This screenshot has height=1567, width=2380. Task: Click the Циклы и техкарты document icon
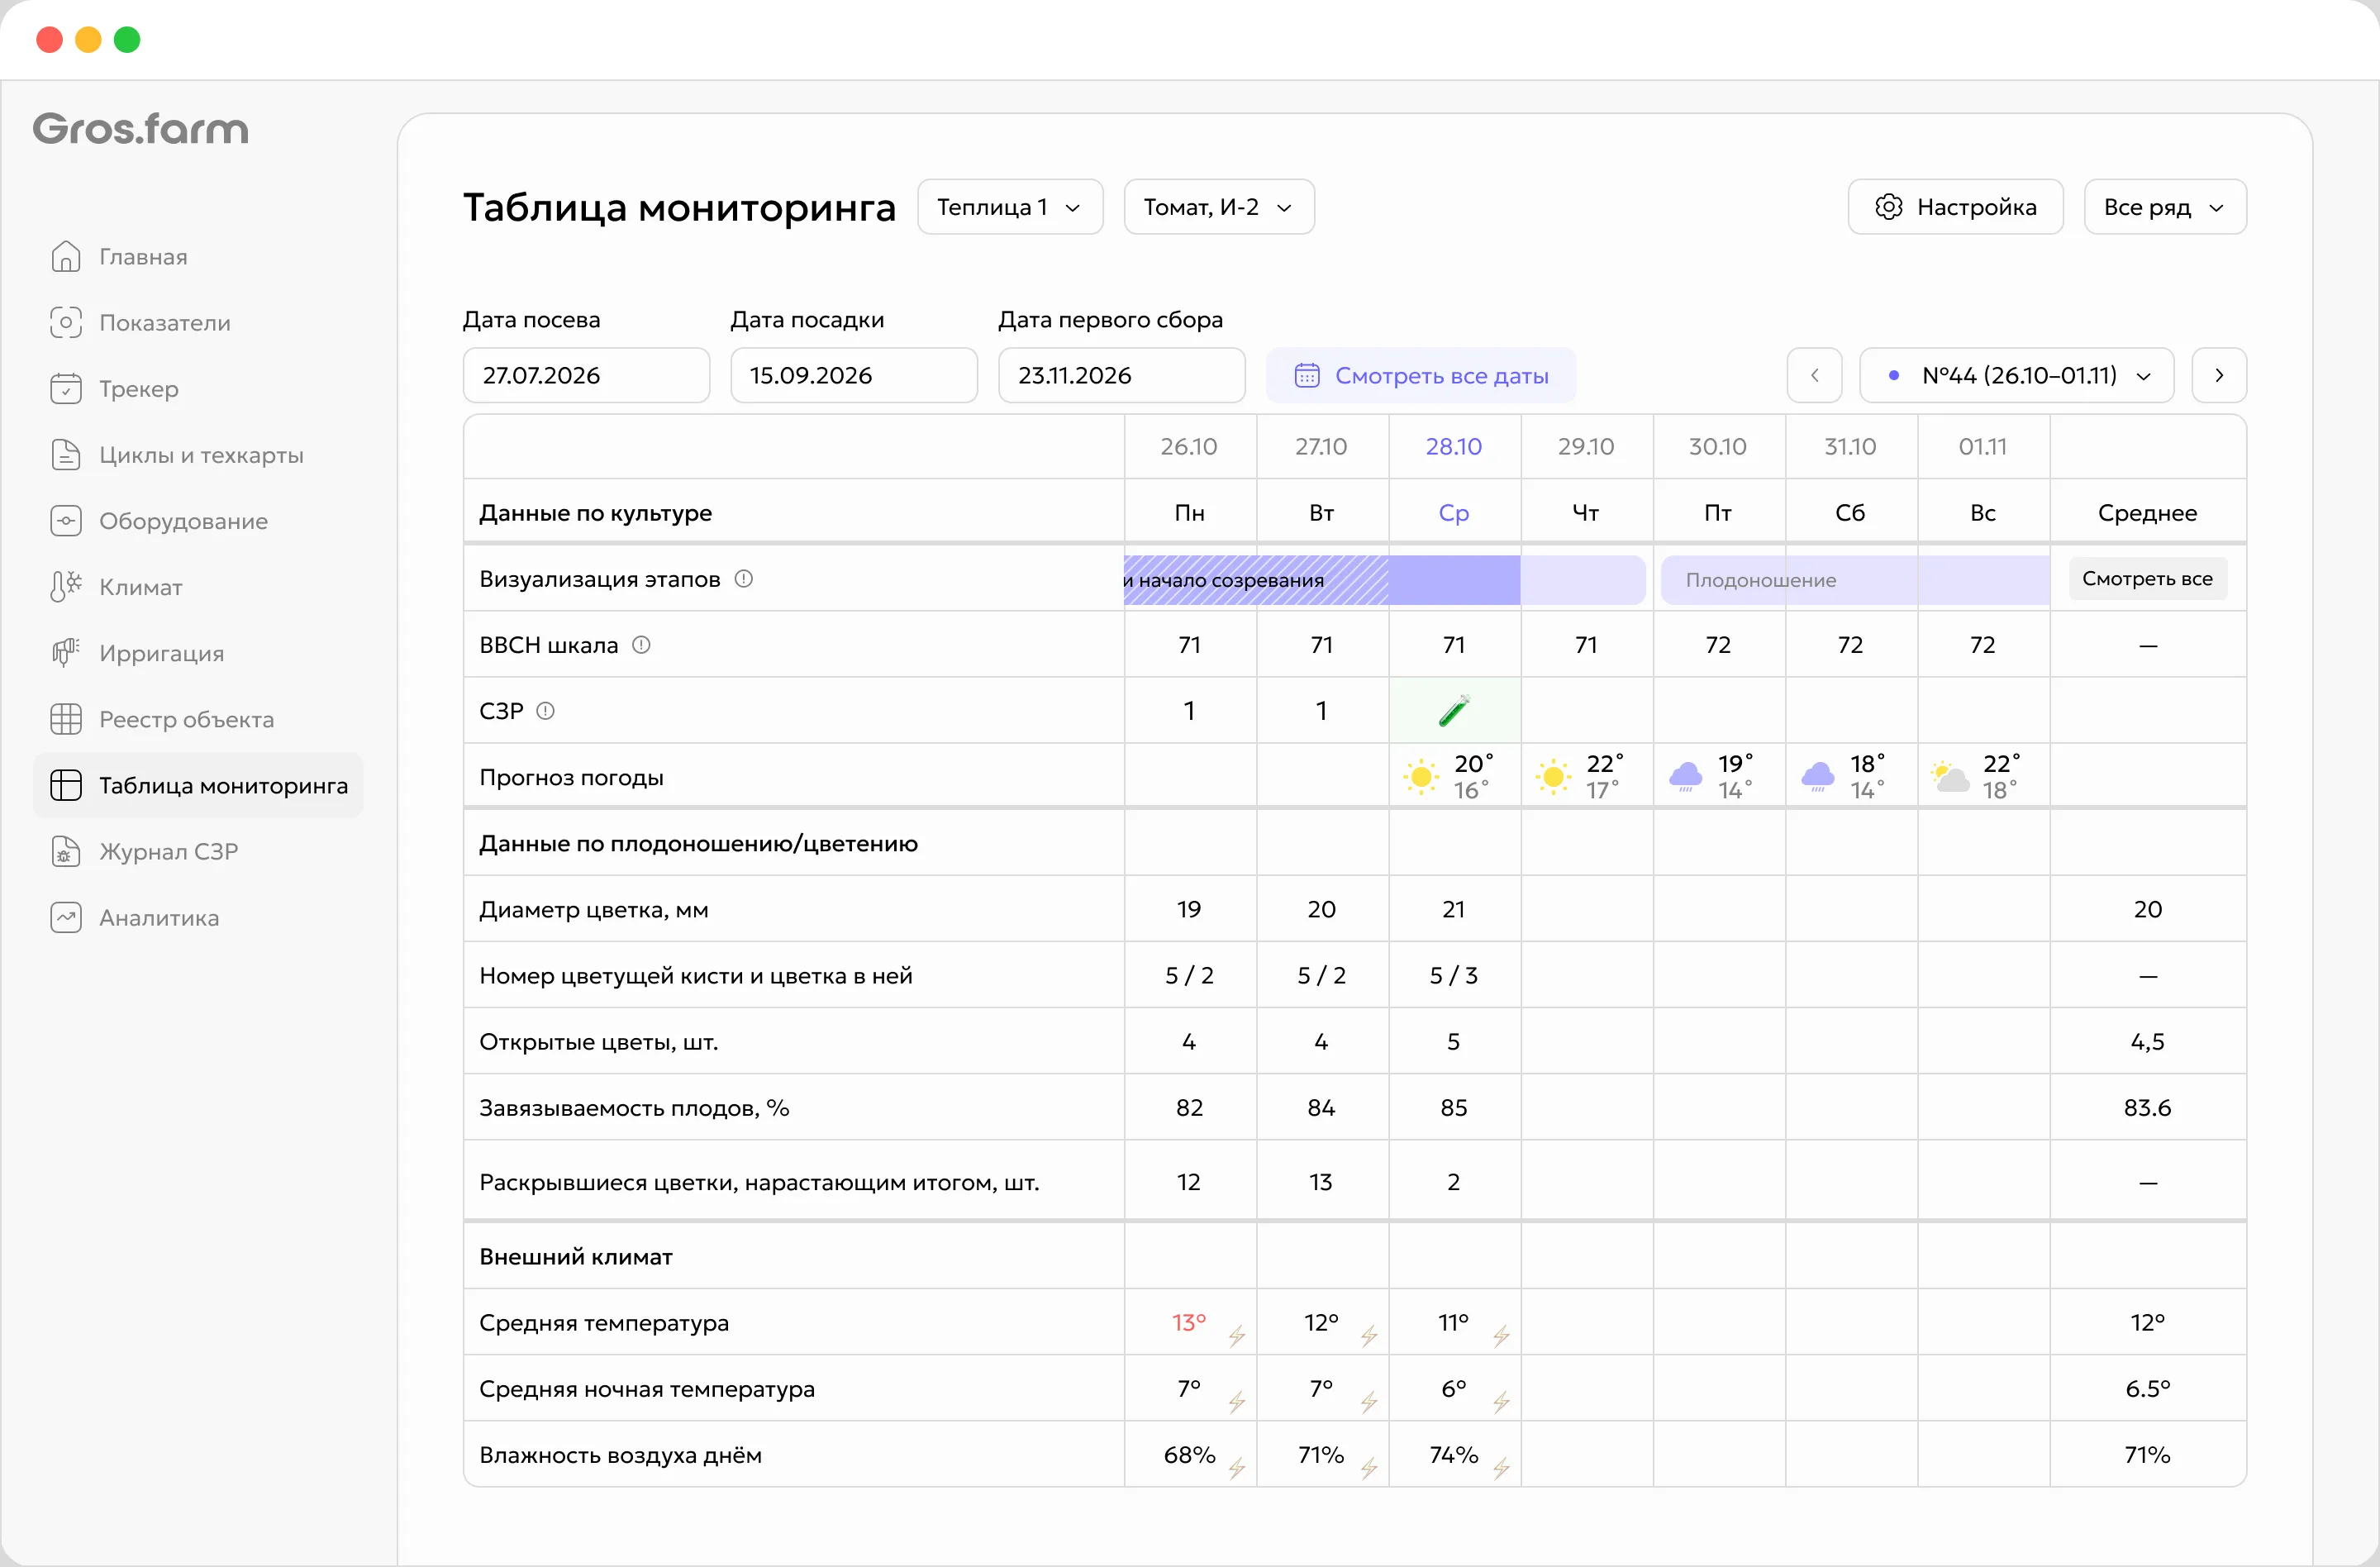point(66,455)
